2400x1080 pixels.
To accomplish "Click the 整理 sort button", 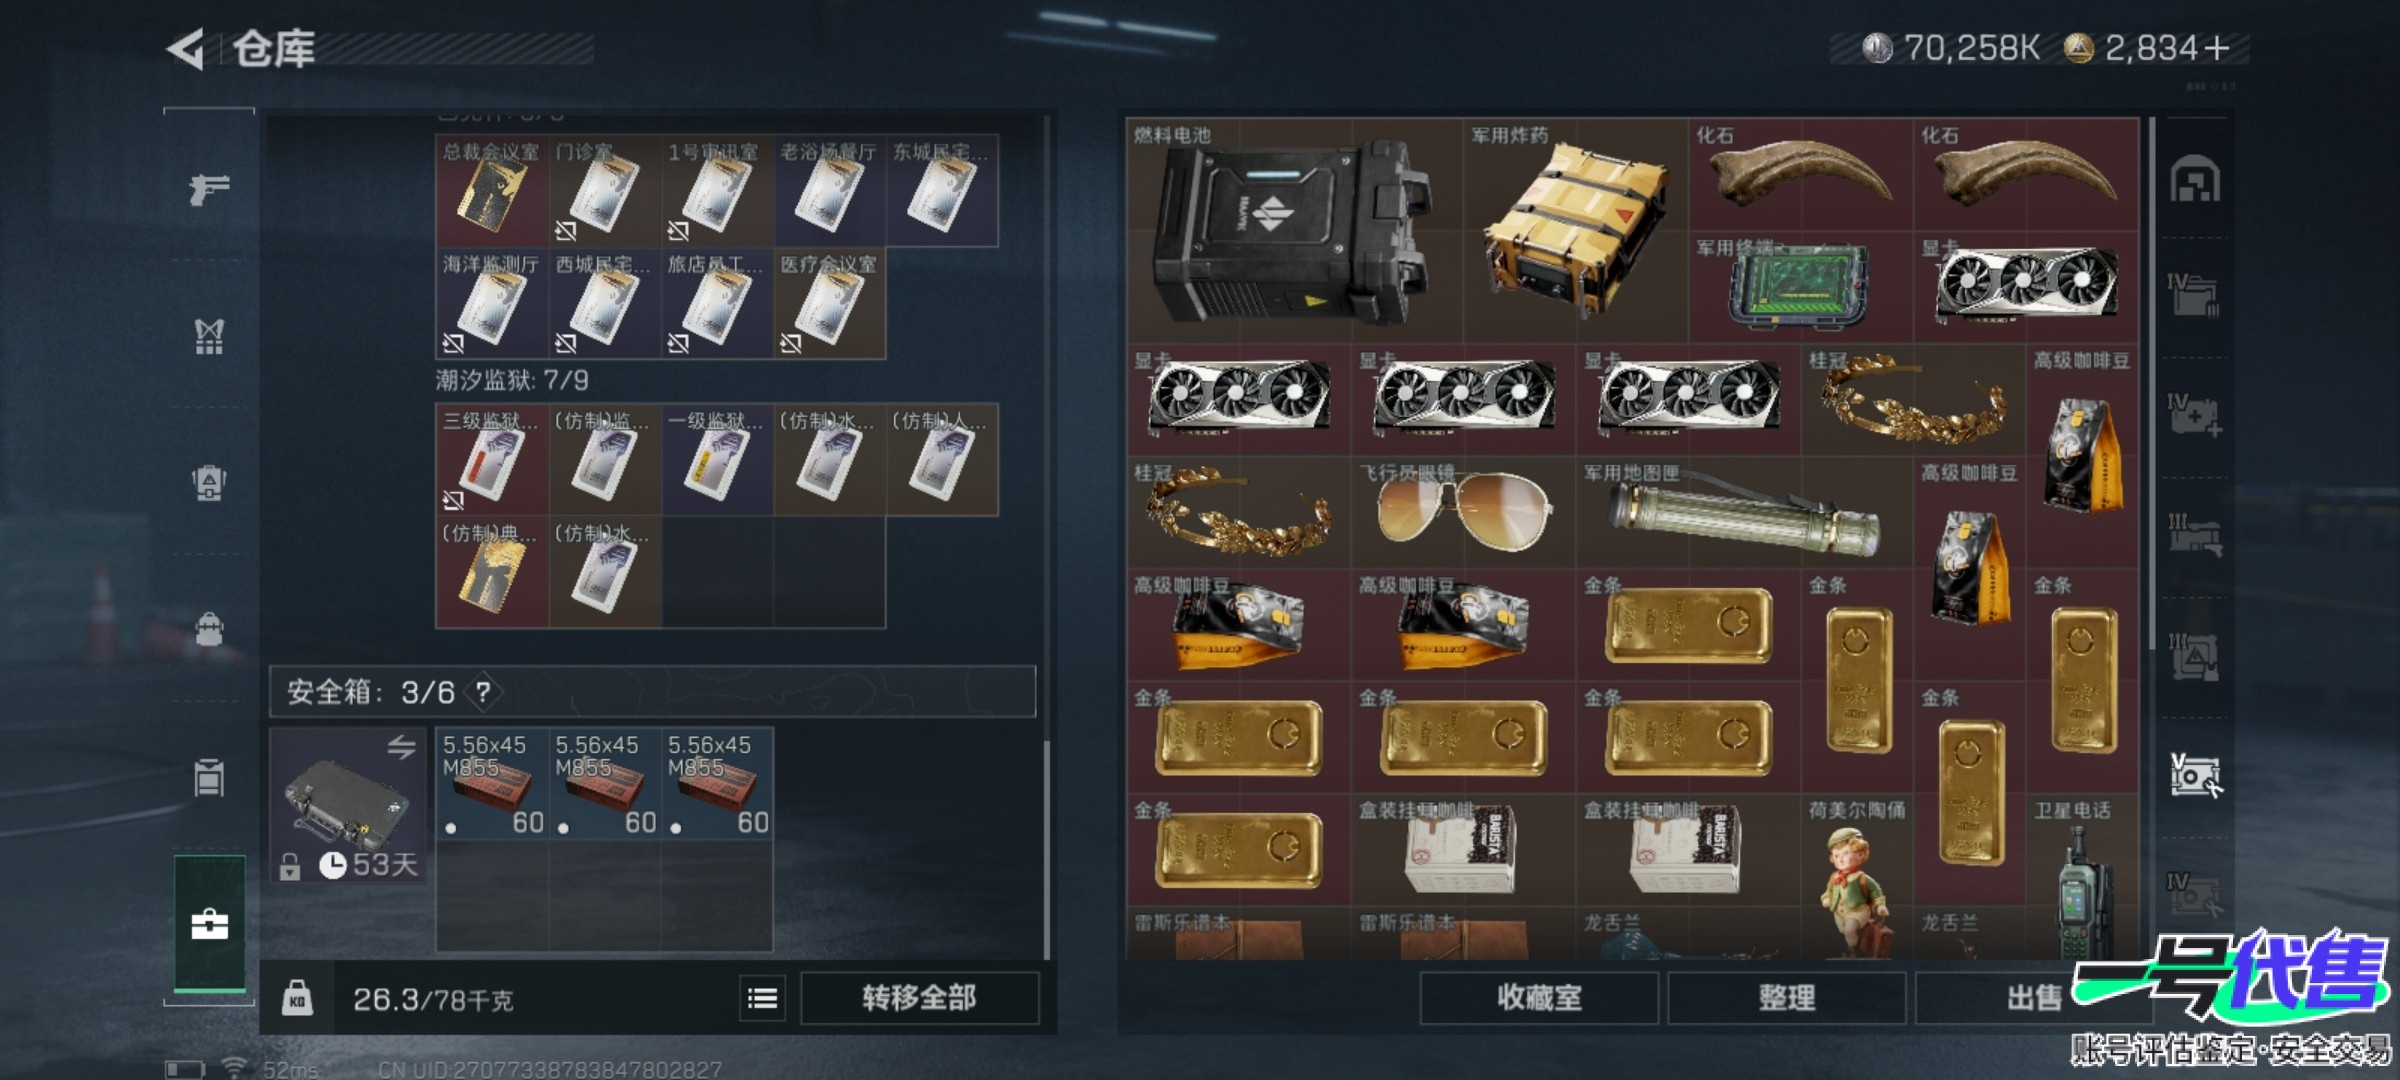I will 1787,998.
